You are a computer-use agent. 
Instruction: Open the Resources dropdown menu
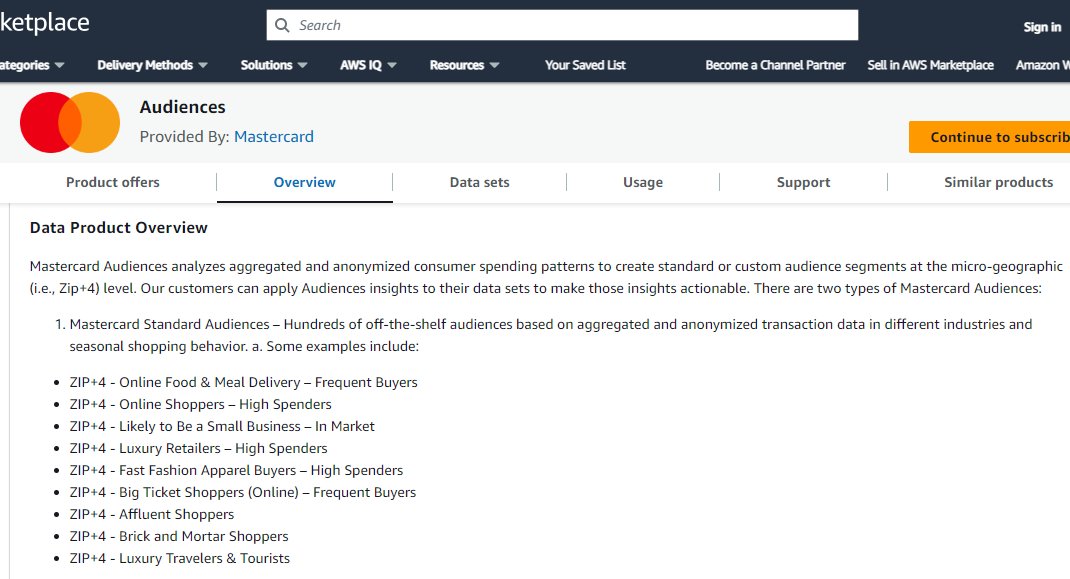point(464,65)
